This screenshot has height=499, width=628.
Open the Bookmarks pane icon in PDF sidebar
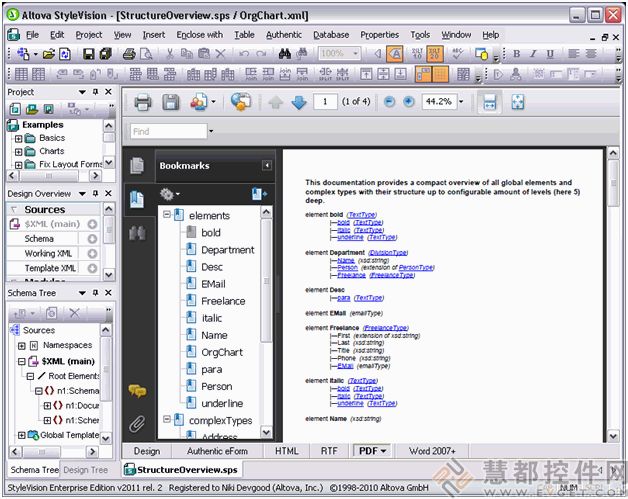point(137,198)
